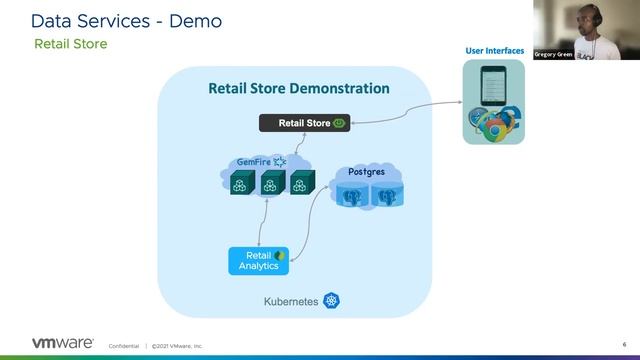Viewport: 640px width, 360px height.
Task: Click Gregory Green's webcam video thumbnail
Action: [587, 30]
